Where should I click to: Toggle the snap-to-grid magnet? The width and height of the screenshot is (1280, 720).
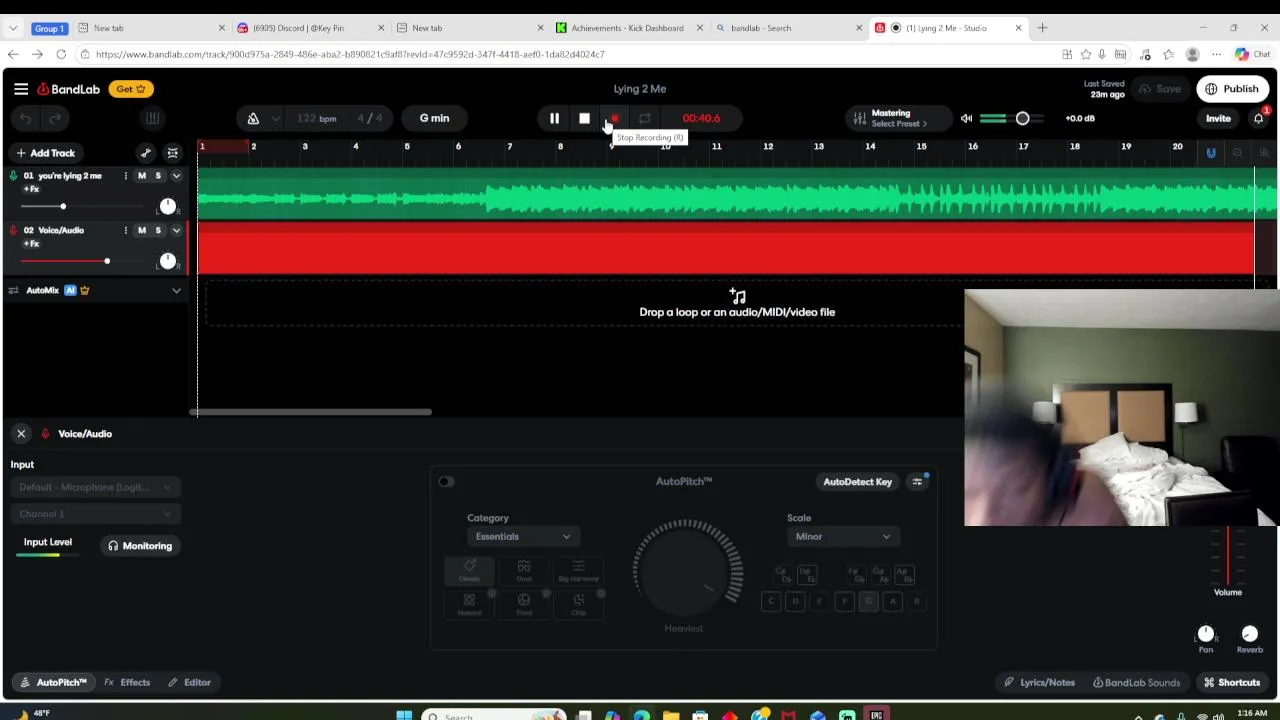tap(1211, 153)
